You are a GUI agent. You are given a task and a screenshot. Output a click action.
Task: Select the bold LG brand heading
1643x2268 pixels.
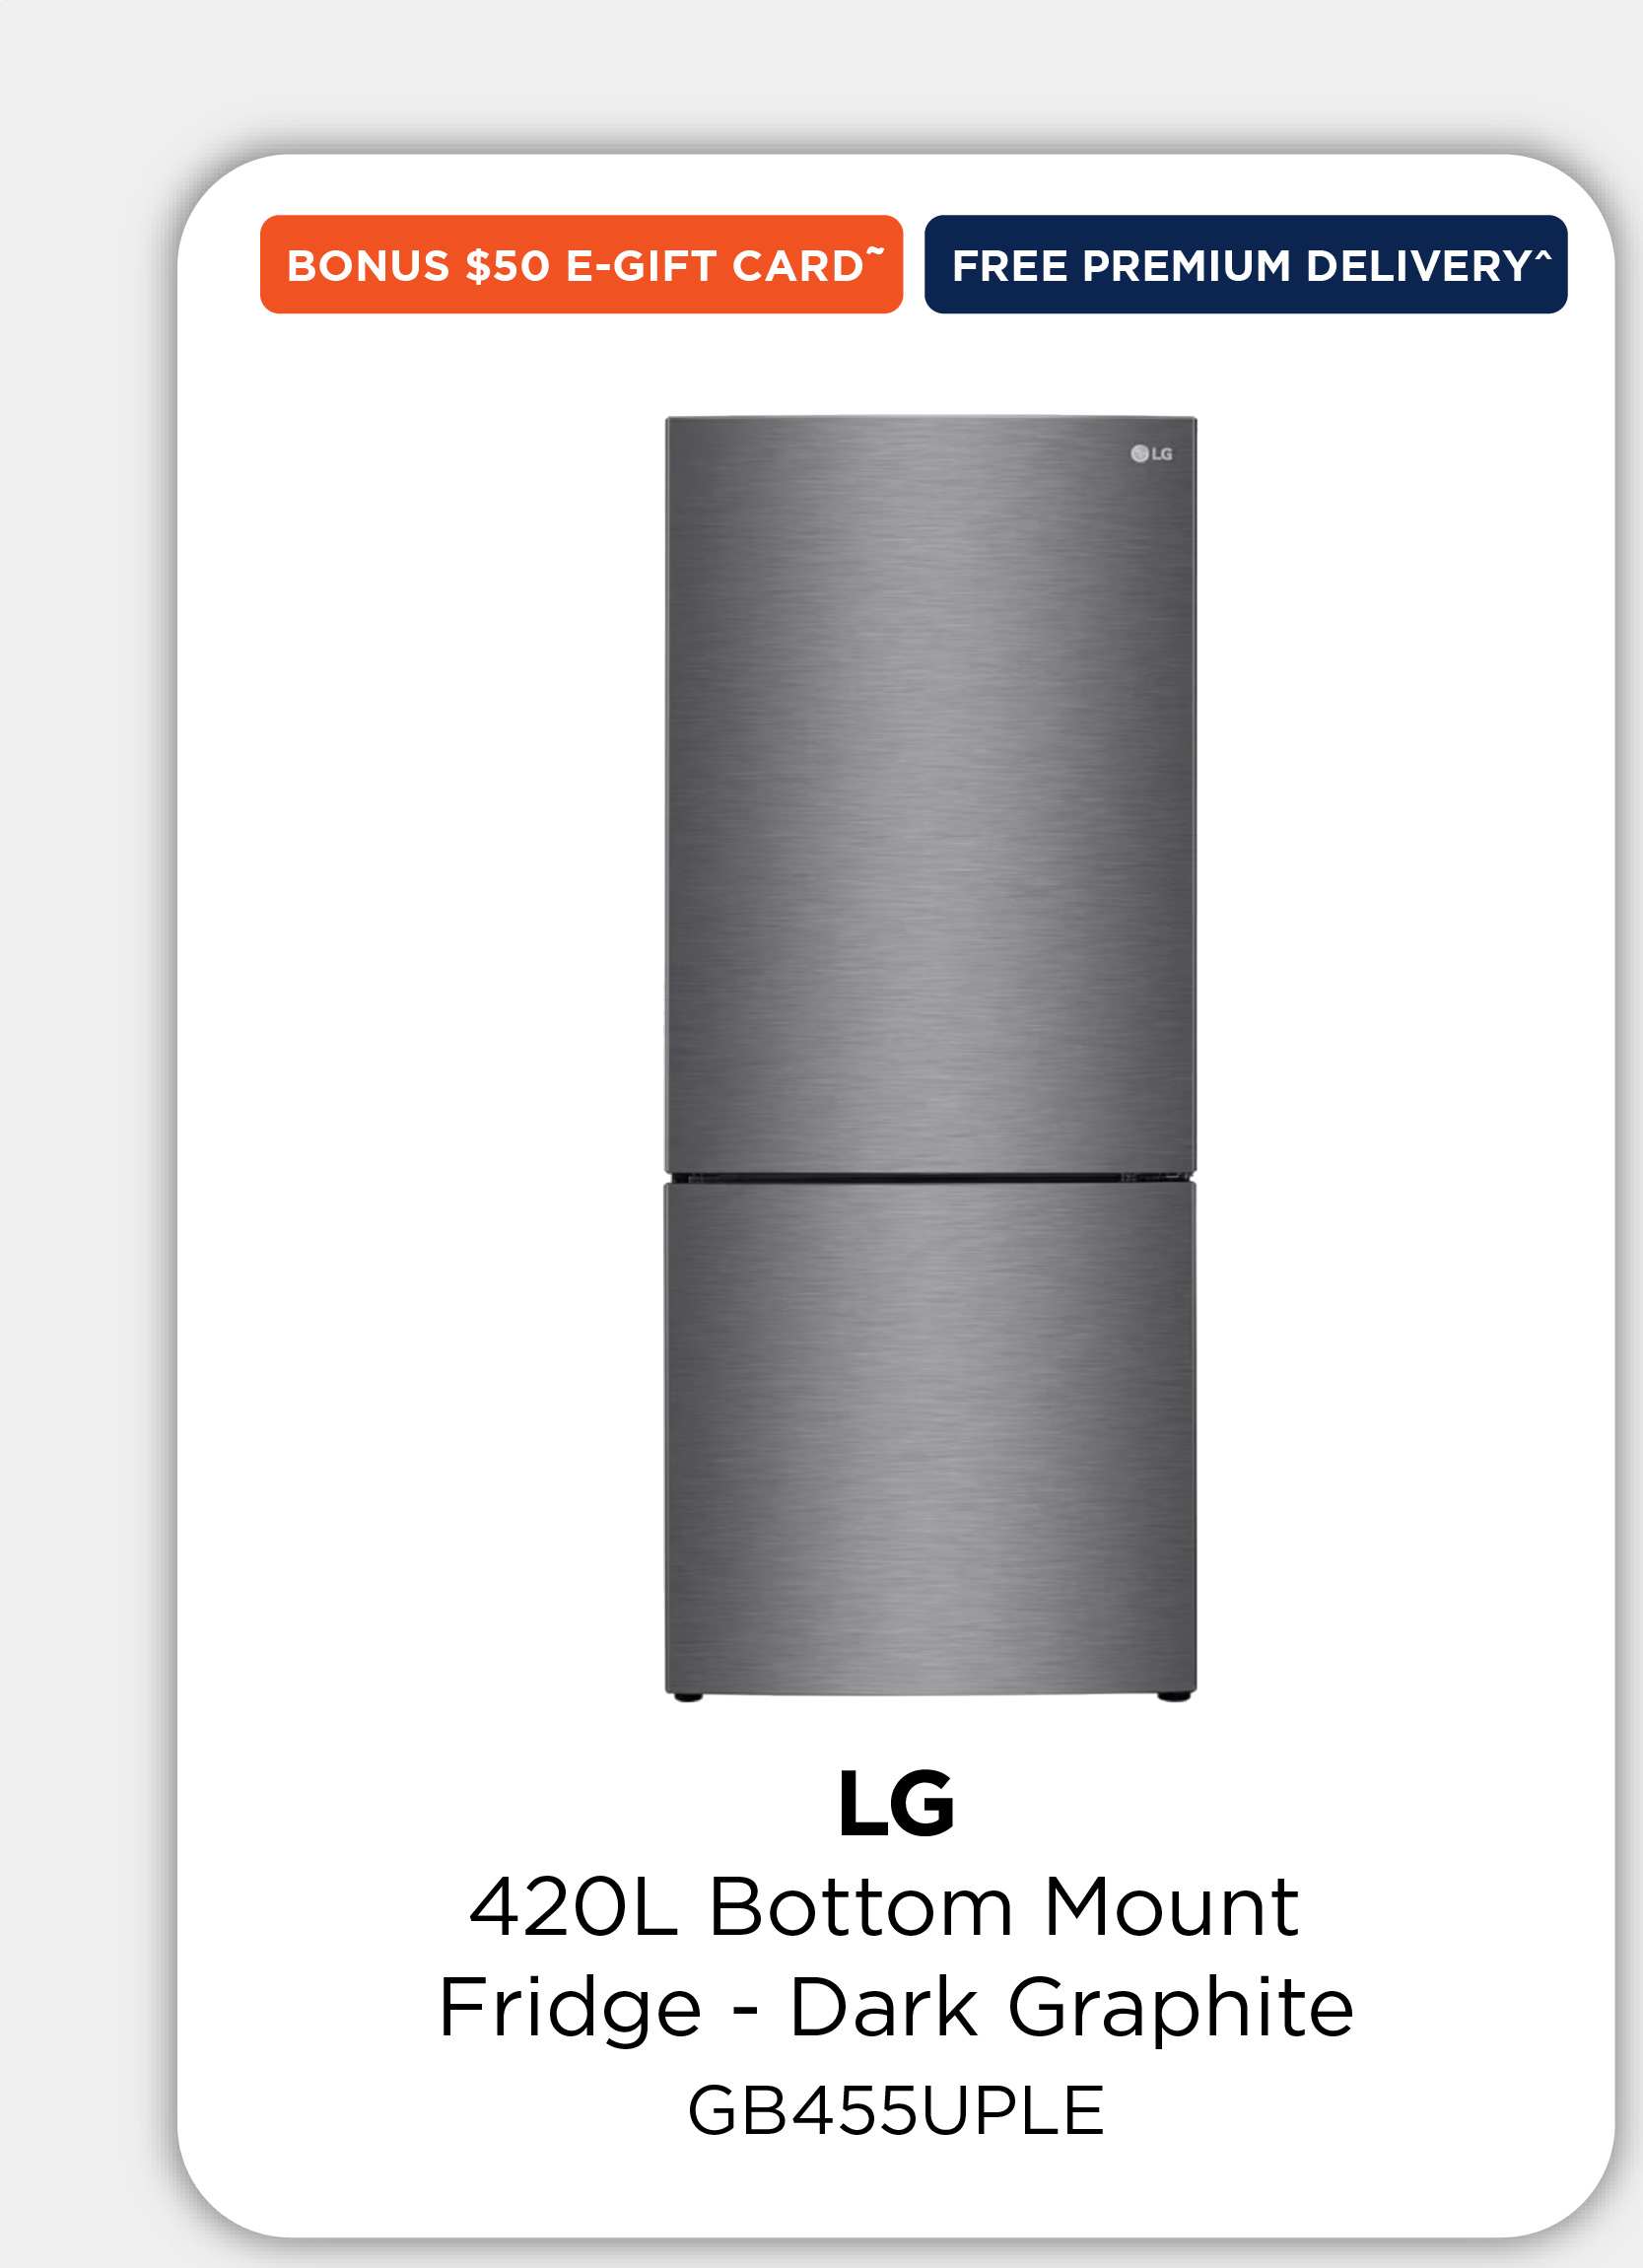pos(897,1803)
